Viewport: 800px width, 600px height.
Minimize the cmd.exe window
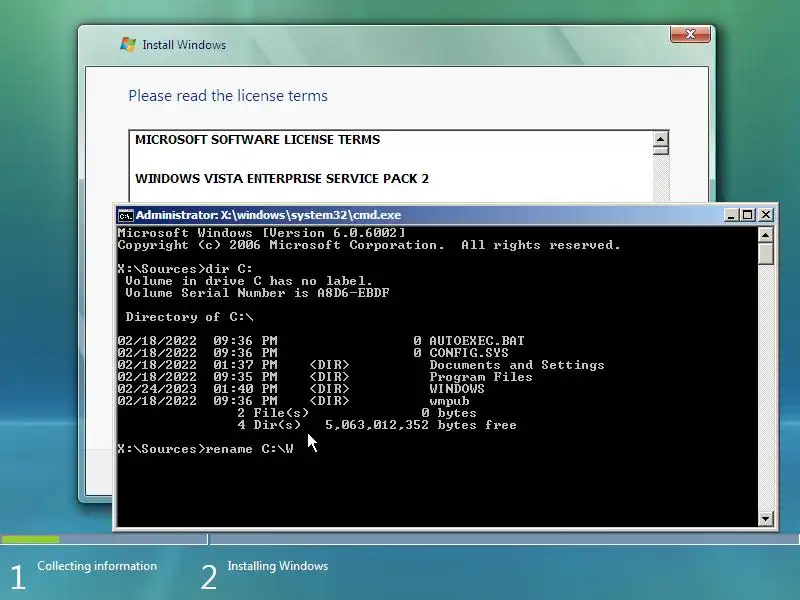pos(731,215)
